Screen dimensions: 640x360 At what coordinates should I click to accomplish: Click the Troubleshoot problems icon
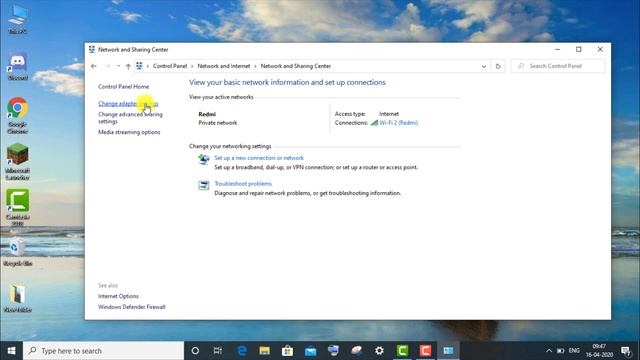click(204, 185)
